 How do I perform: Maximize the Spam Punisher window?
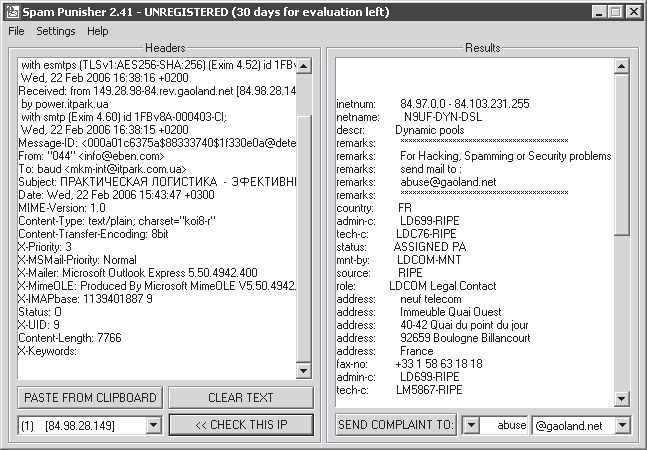click(x=615, y=12)
